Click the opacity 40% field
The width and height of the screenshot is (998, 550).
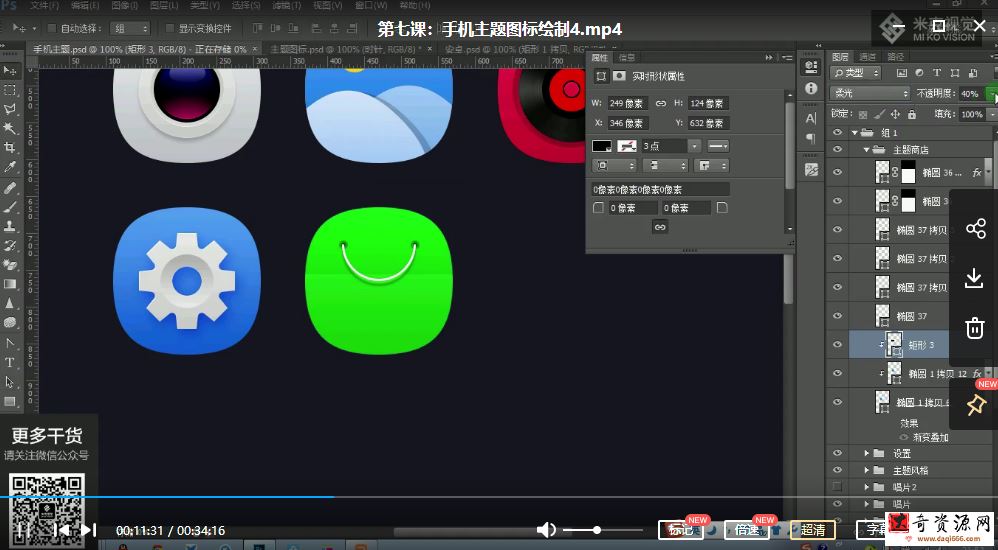point(970,94)
